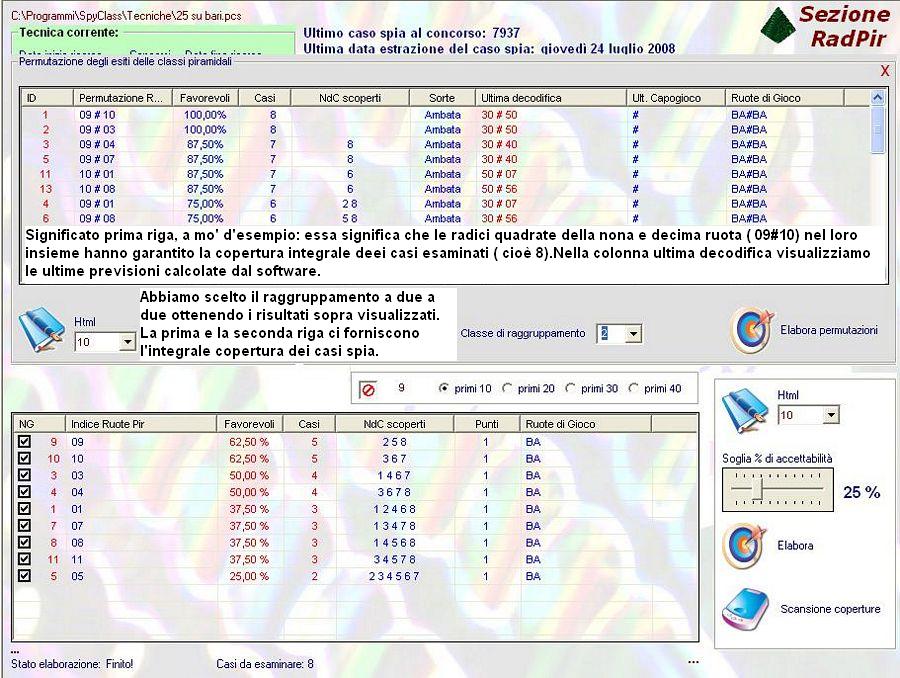
Task: Click the NG column header in lower table
Action: click(x=39, y=424)
